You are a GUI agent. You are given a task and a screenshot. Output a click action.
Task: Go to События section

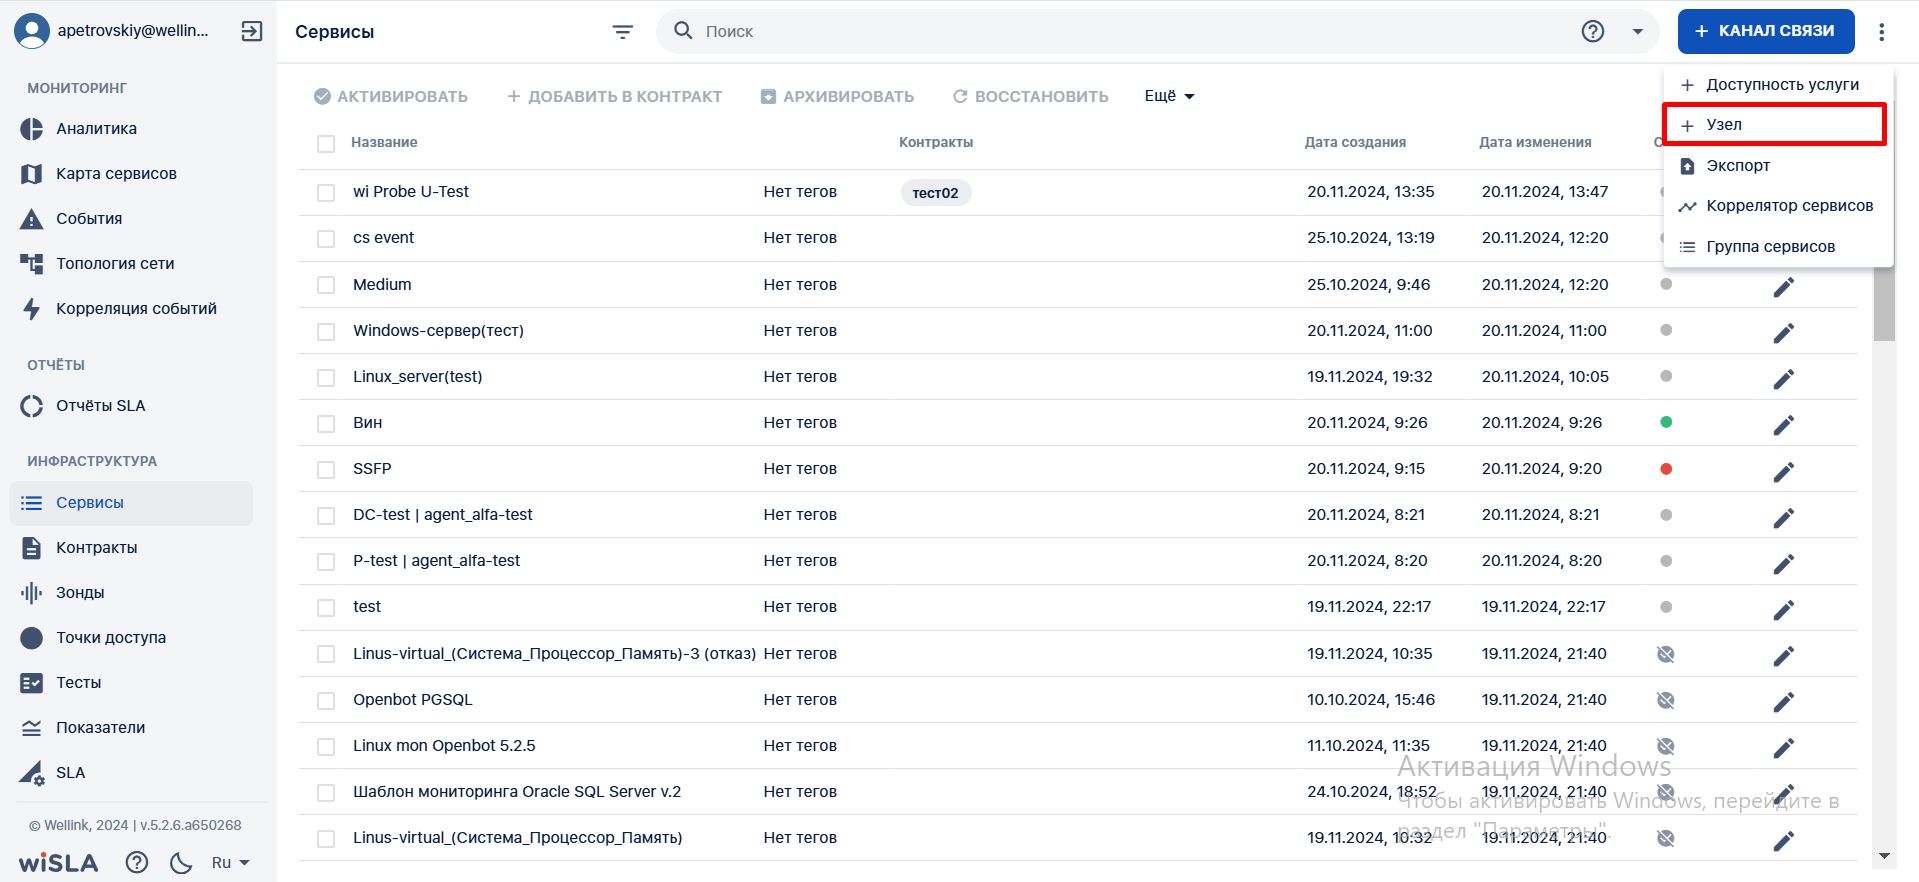point(89,219)
